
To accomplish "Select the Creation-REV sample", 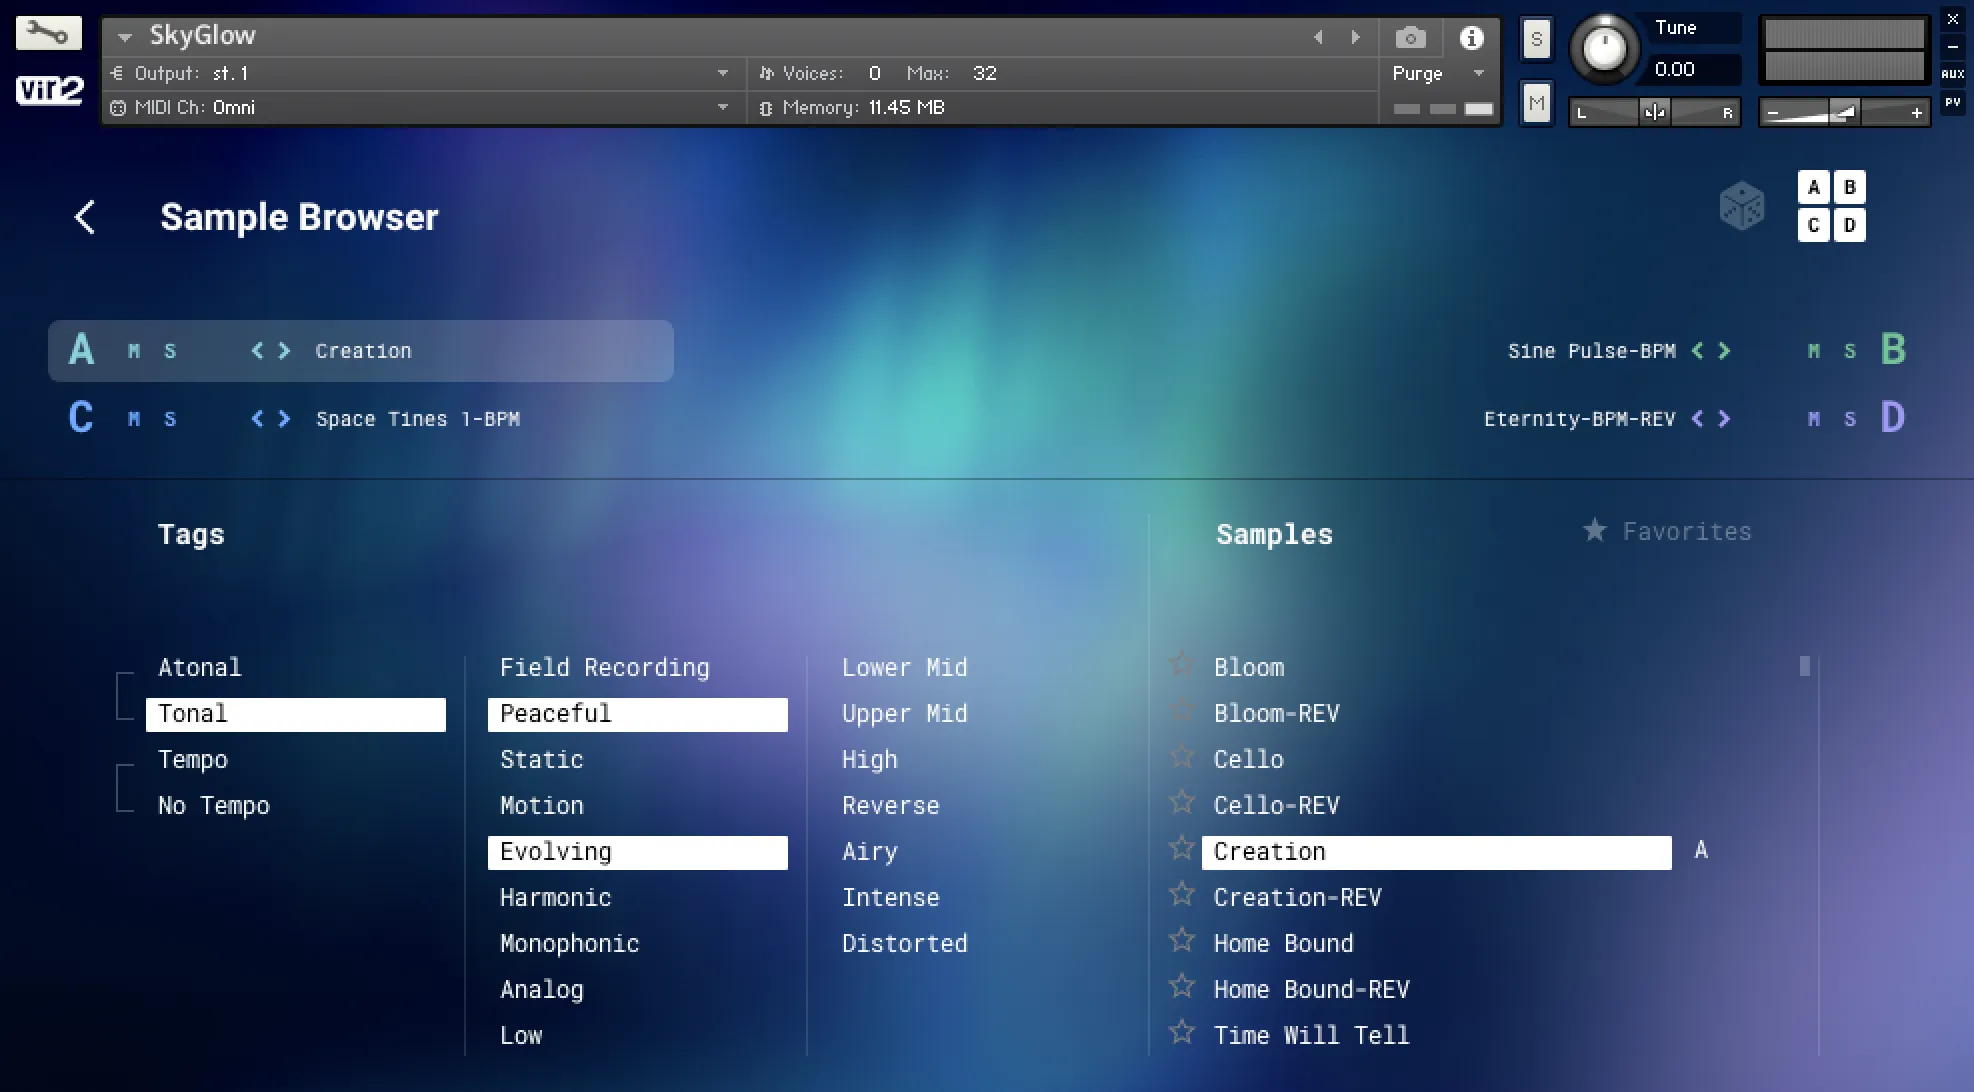I will coord(1297,897).
